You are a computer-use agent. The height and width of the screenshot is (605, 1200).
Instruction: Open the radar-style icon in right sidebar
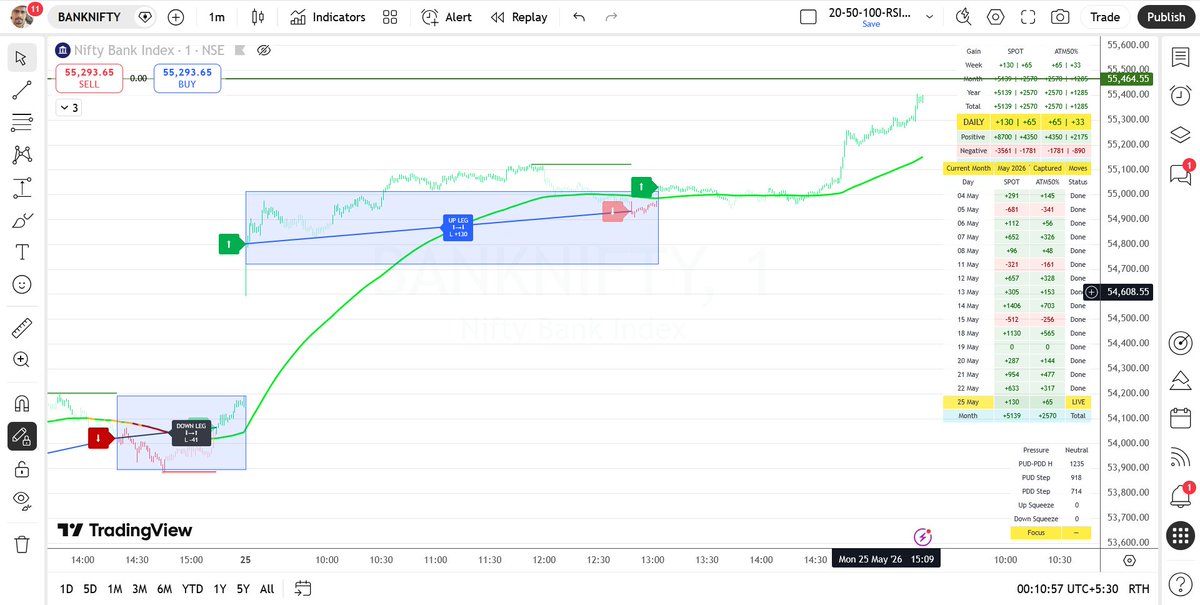1181,342
